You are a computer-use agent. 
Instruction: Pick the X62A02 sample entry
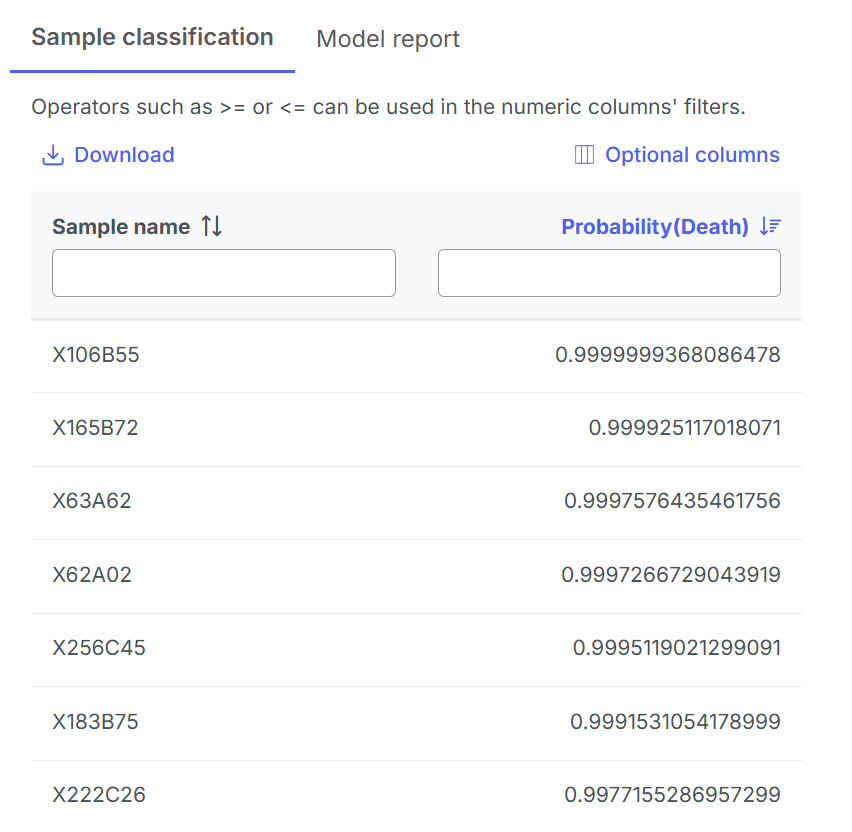[x=92, y=575]
